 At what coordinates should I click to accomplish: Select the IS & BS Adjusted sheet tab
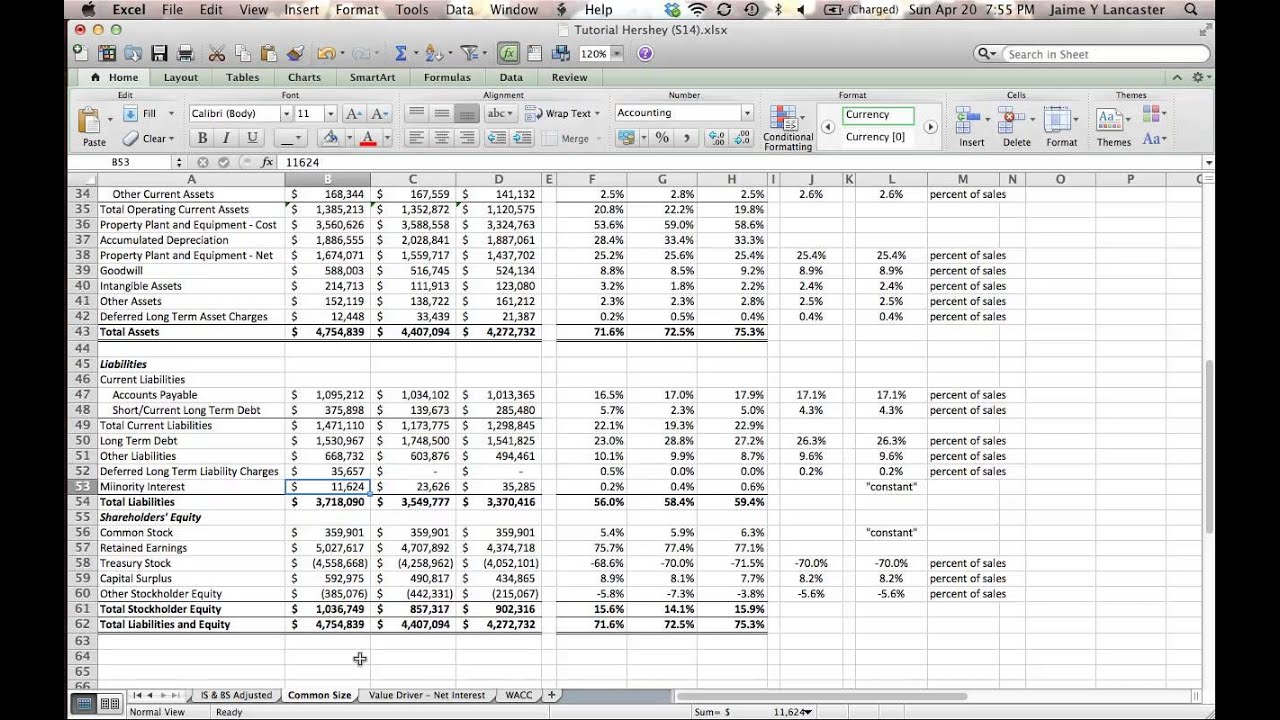click(236, 695)
